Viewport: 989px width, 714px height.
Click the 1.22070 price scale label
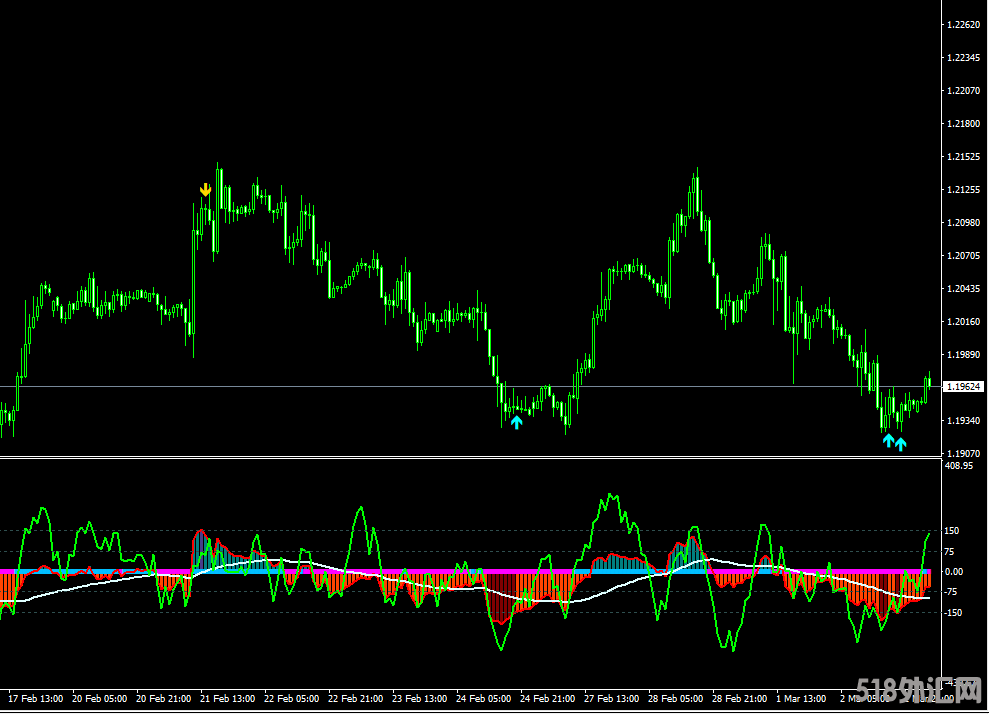964,91
